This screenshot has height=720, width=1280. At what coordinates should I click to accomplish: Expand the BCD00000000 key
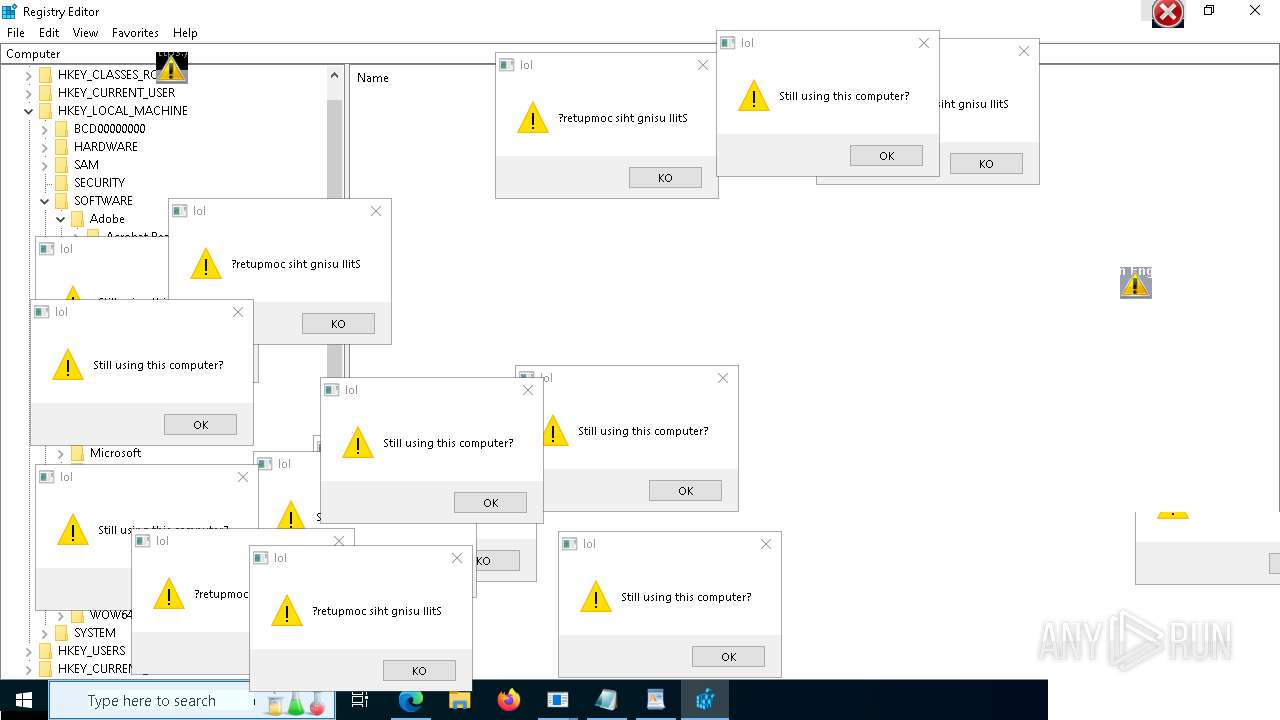tap(45, 129)
